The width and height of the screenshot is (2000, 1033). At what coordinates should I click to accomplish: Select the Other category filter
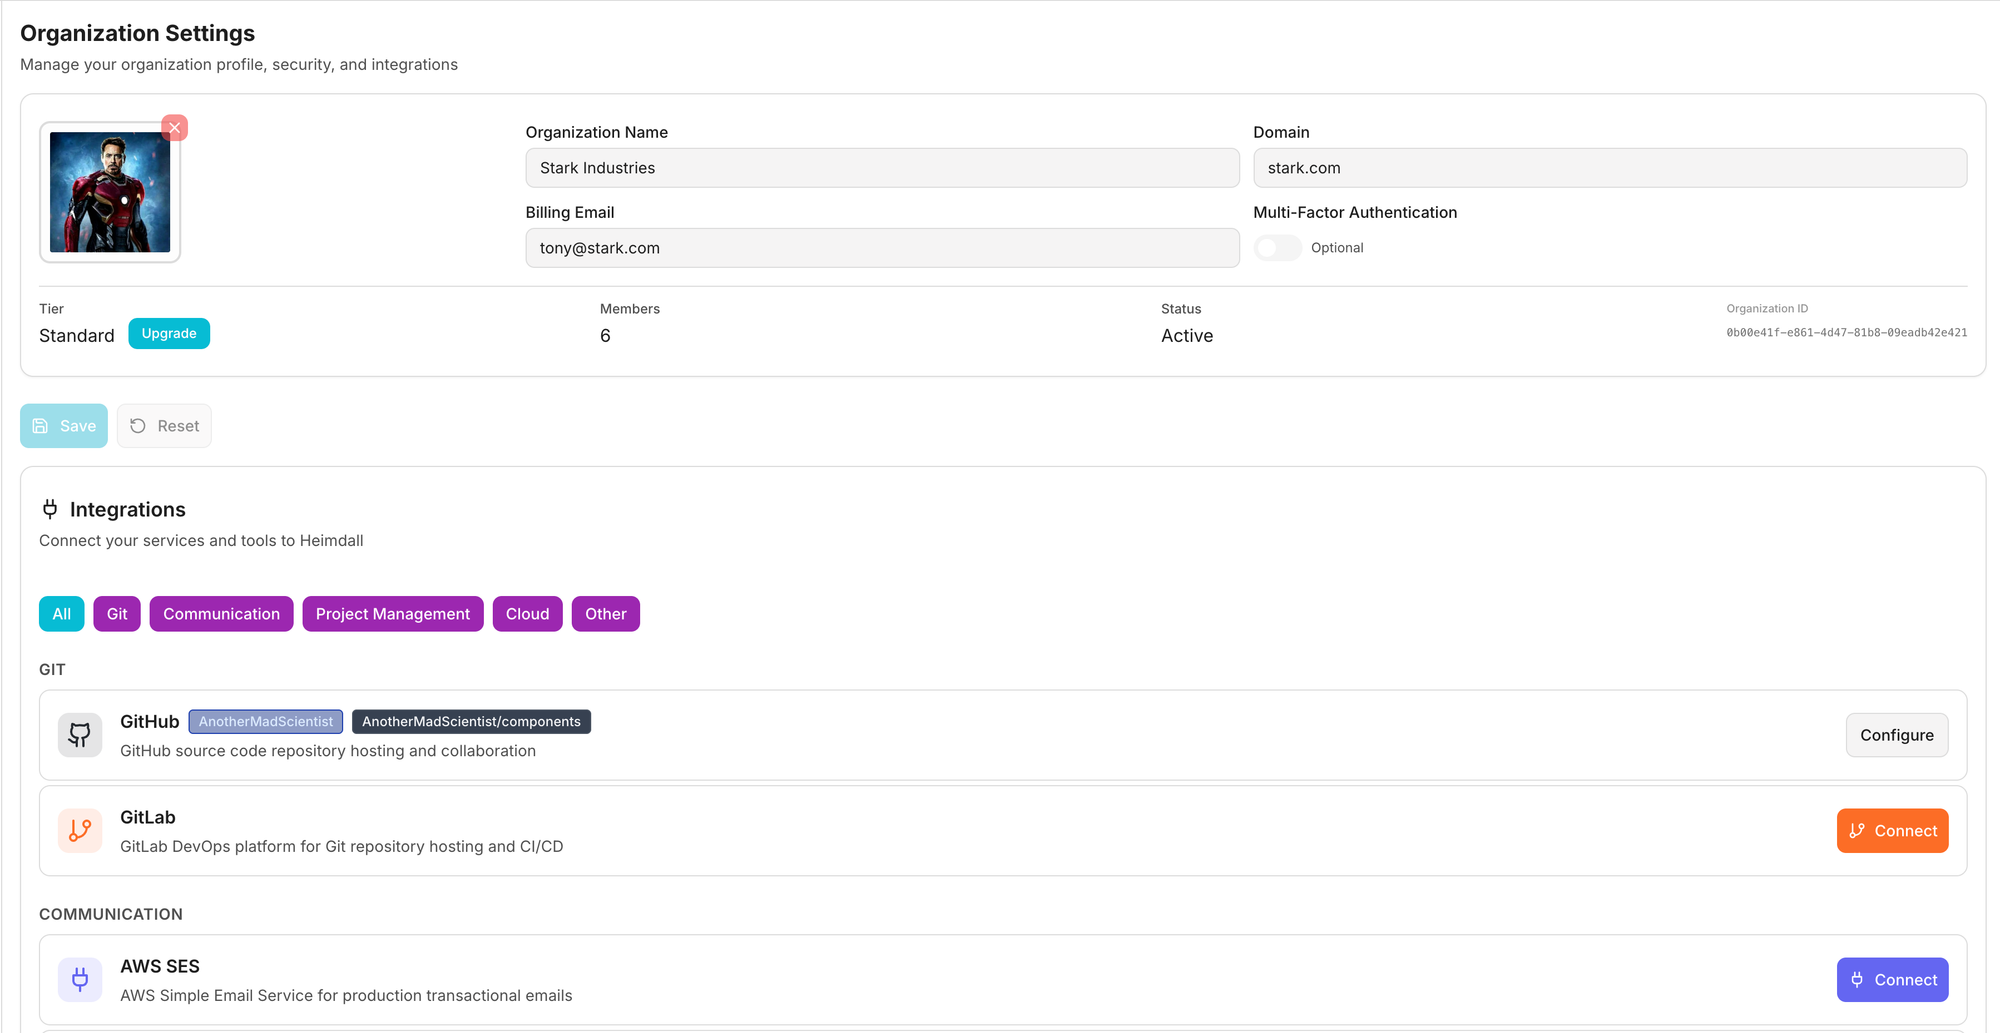pos(605,614)
